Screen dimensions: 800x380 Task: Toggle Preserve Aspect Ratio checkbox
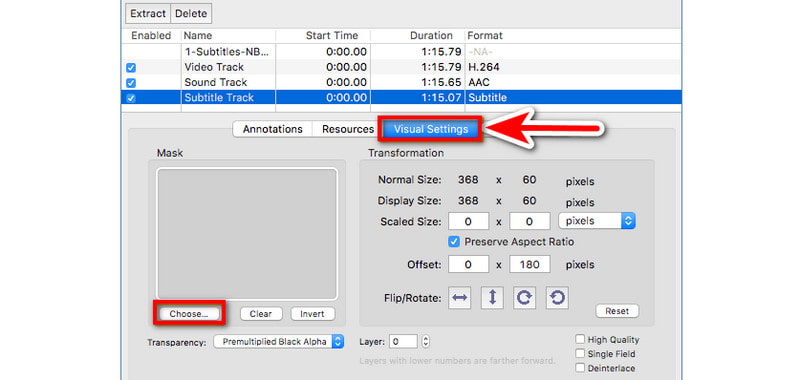(x=453, y=242)
